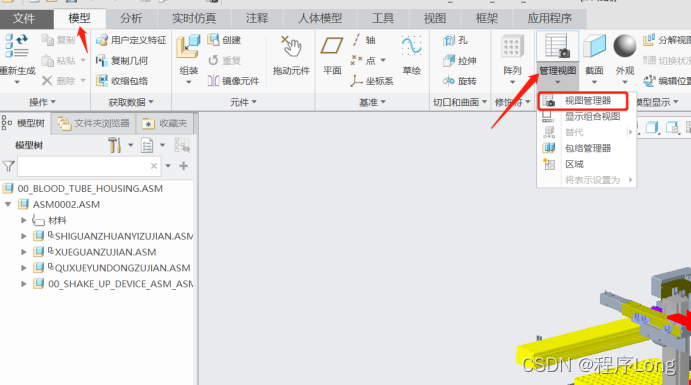This screenshot has width=691, height=385.
Task: Select 00_BLOOD_TUBE_HOUSING.ASM in tree
Action: click(90, 189)
